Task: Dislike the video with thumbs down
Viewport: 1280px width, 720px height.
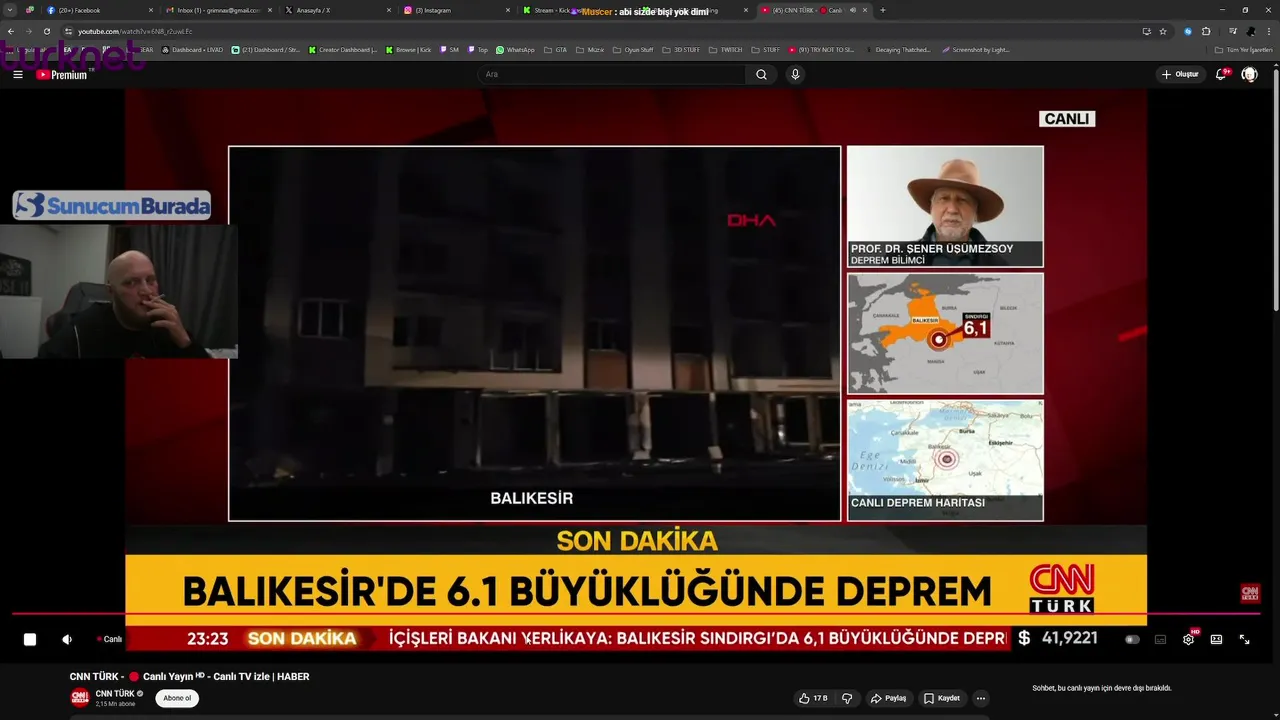Action: [x=847, y=698]
